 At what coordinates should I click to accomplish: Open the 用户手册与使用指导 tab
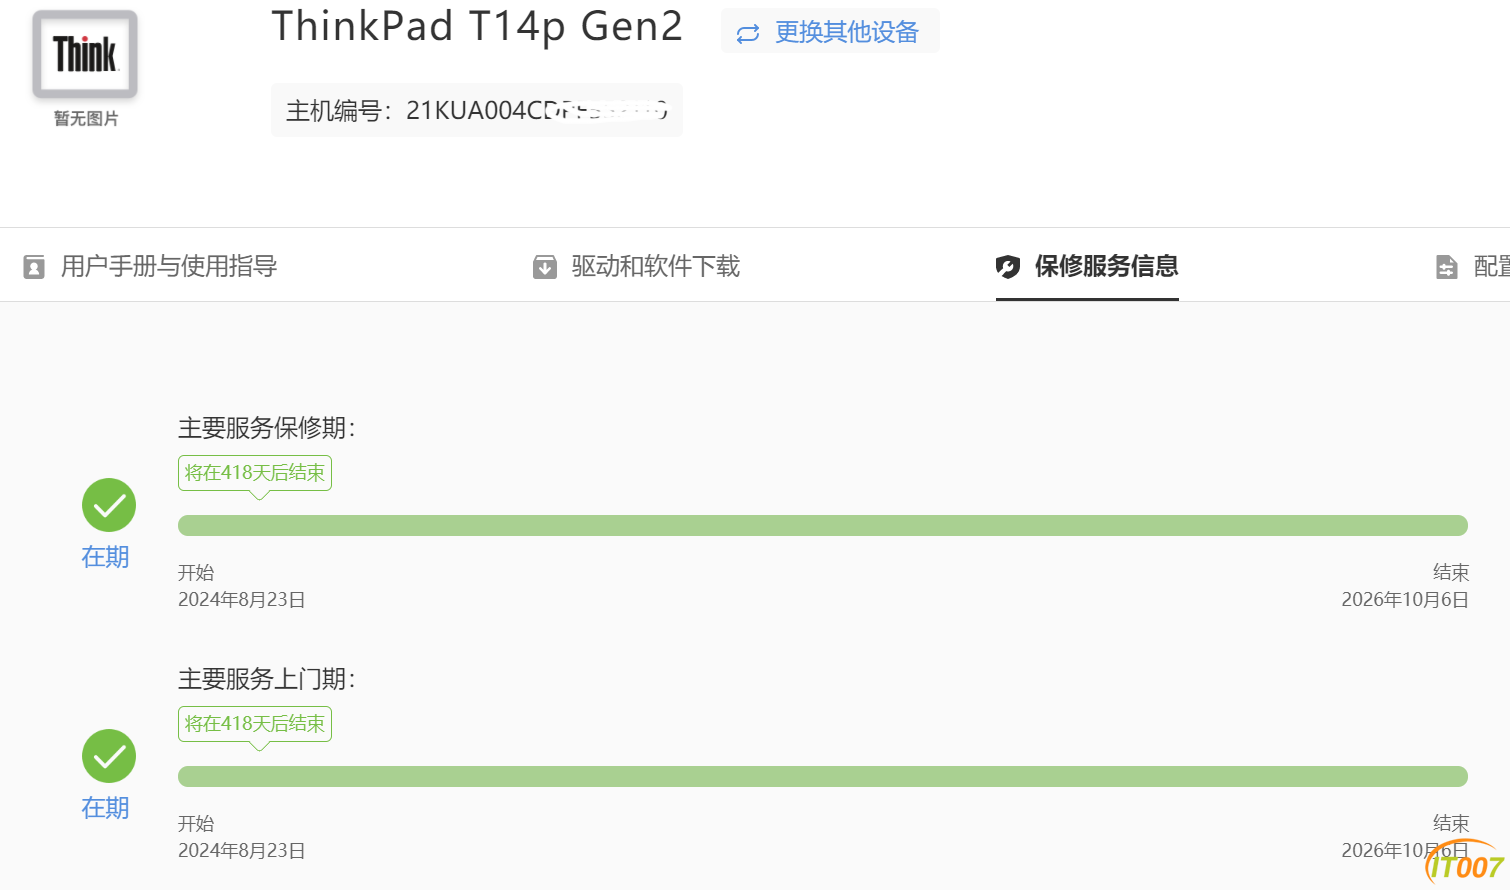coord(169,266)
